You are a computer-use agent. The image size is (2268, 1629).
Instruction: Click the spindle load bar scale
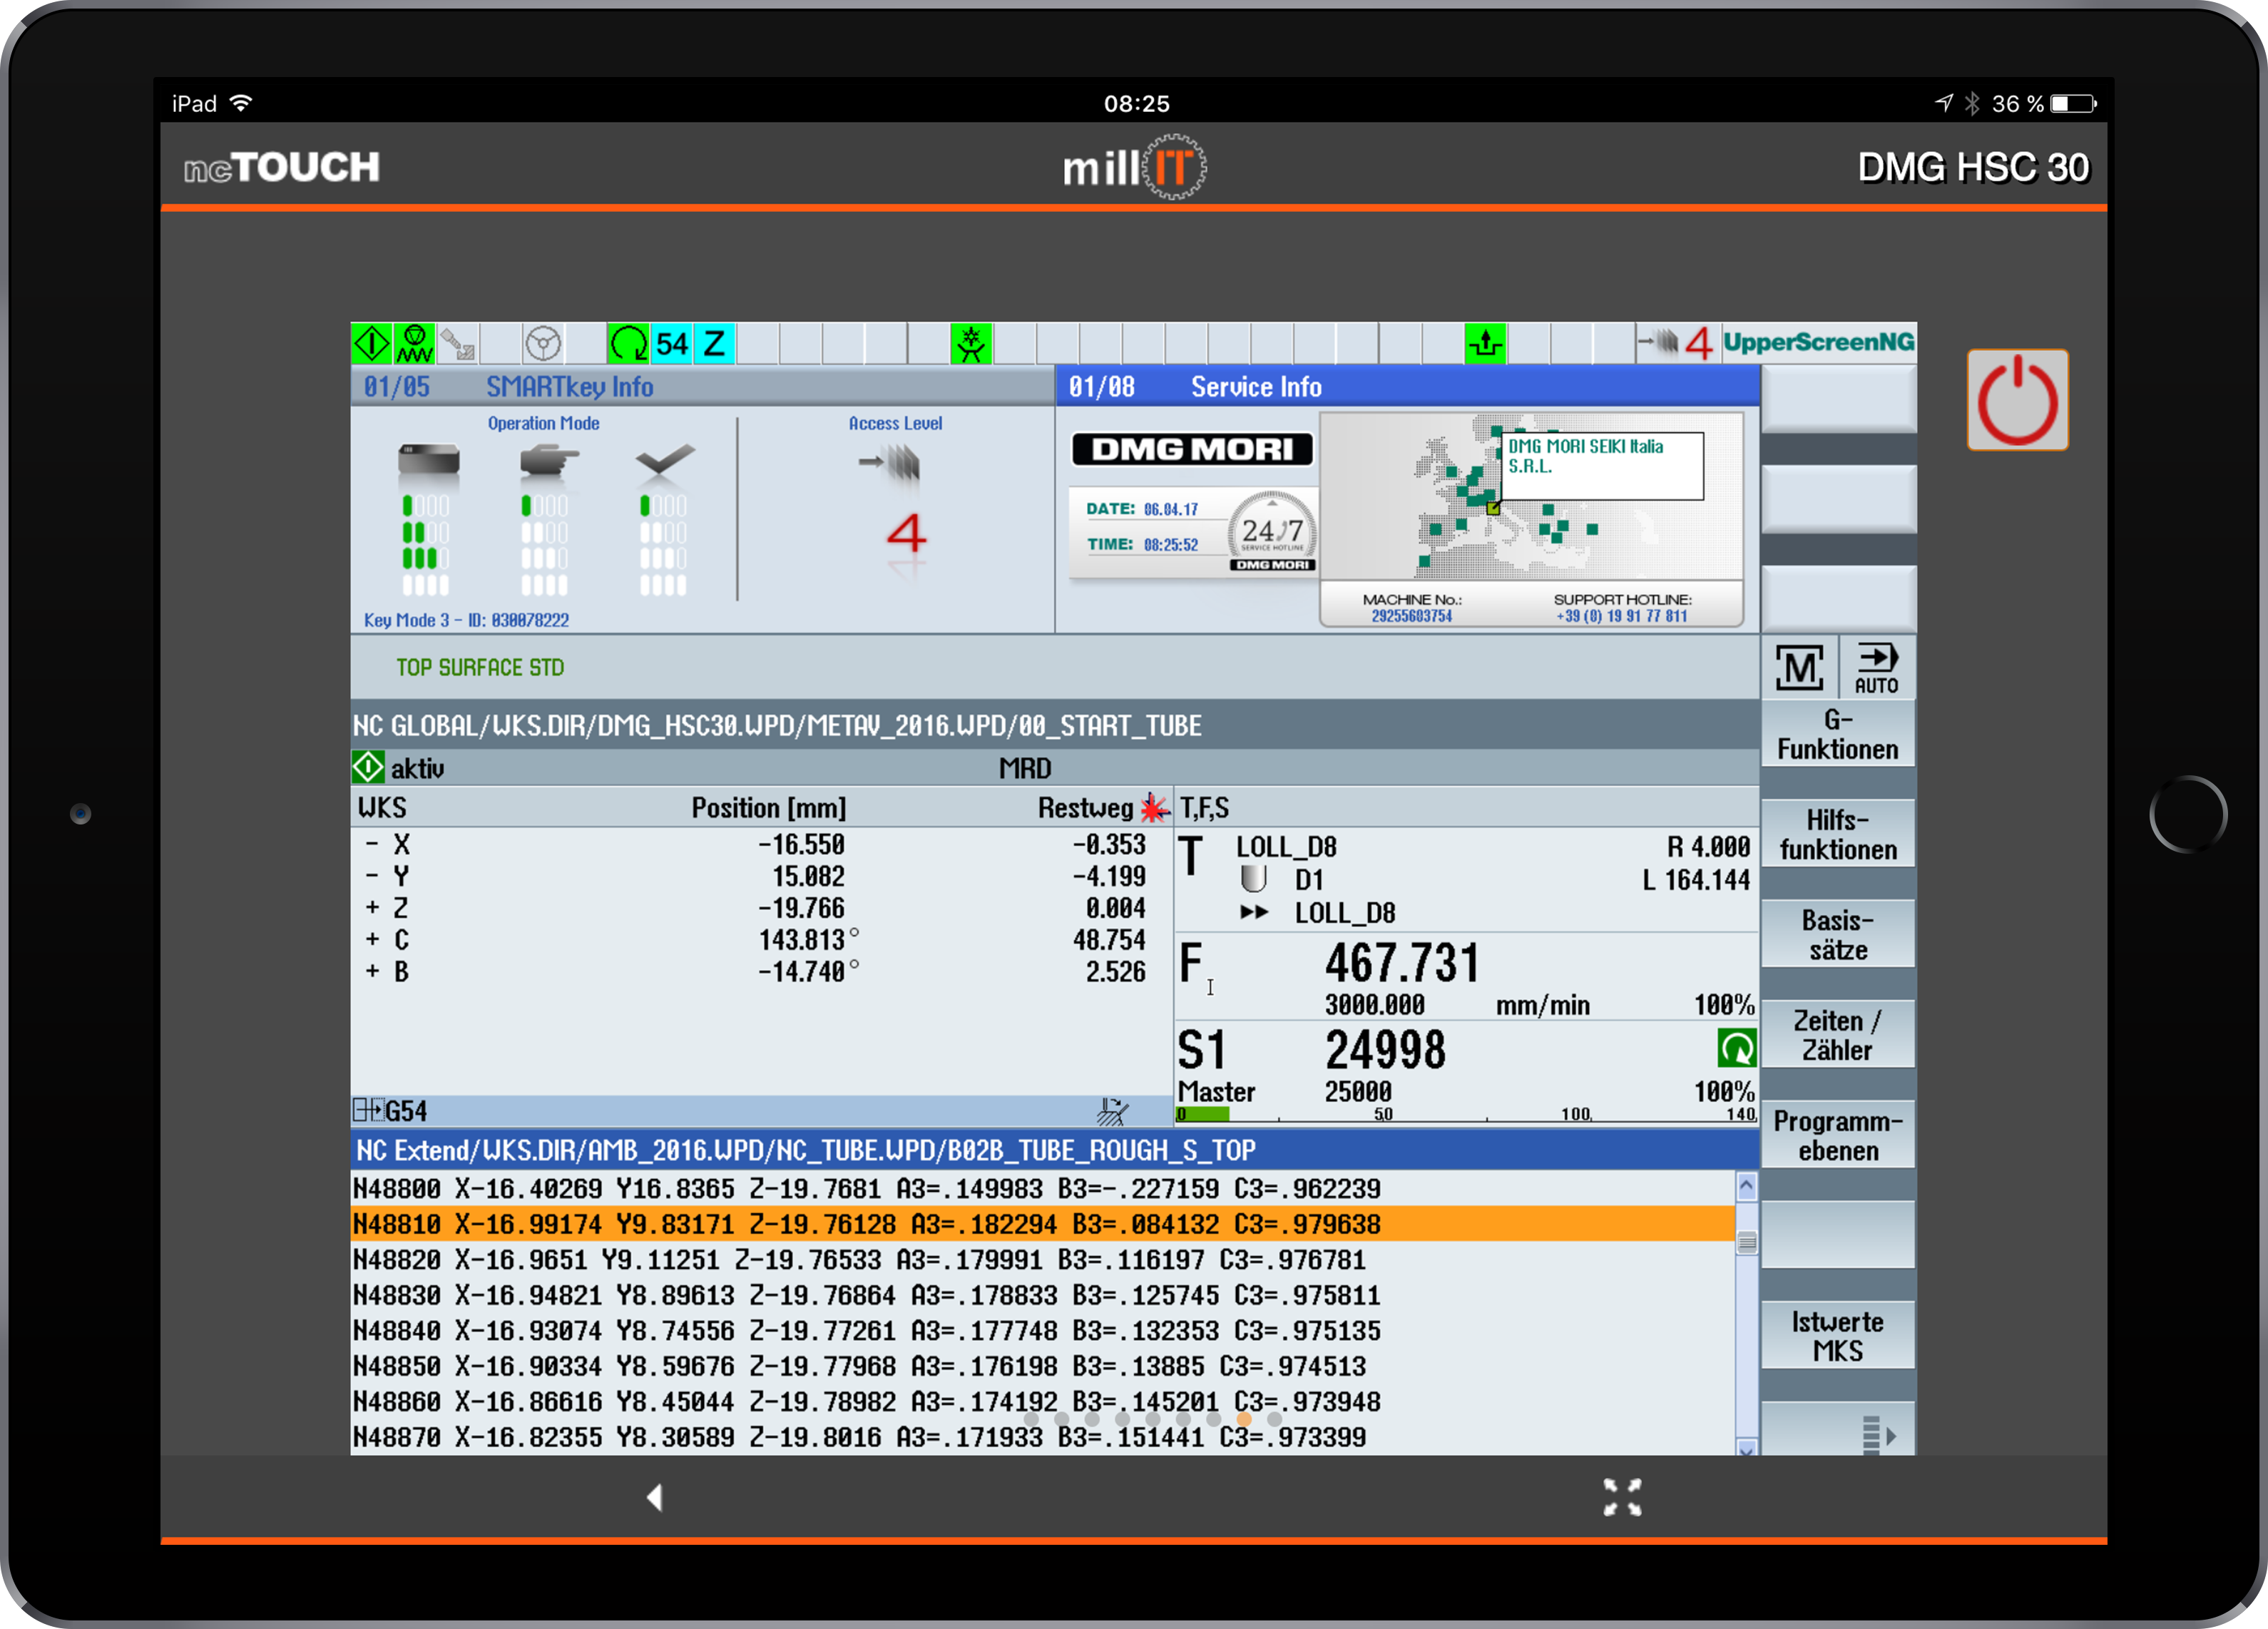(x=1465, y=1114)
